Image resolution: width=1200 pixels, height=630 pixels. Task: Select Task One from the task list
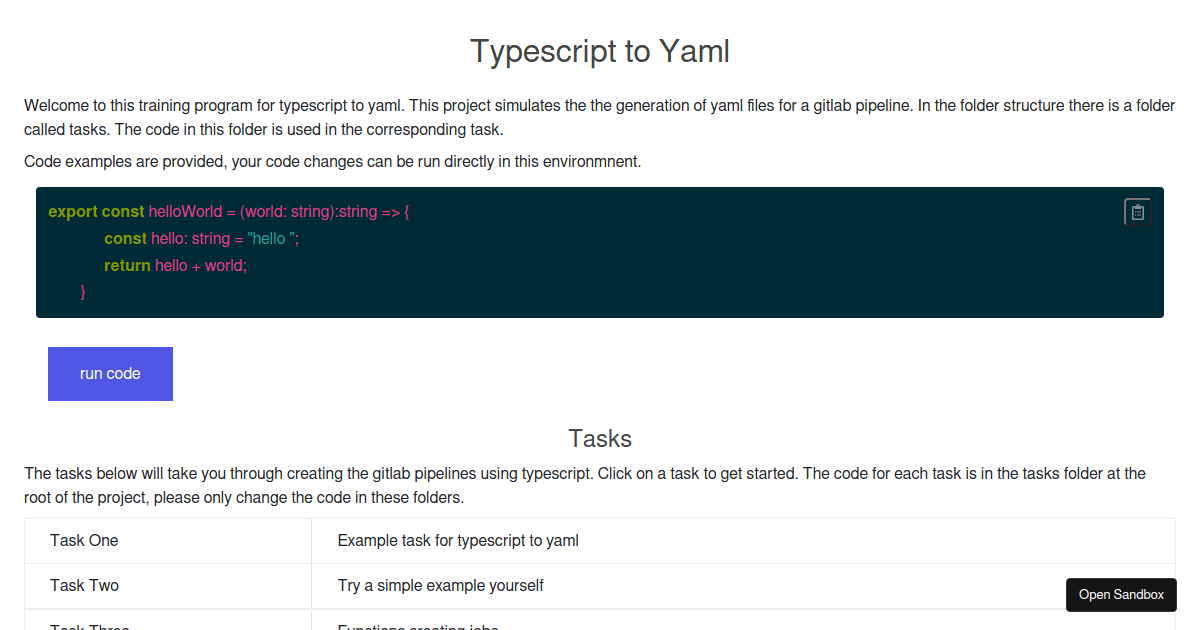coord(84,540)
